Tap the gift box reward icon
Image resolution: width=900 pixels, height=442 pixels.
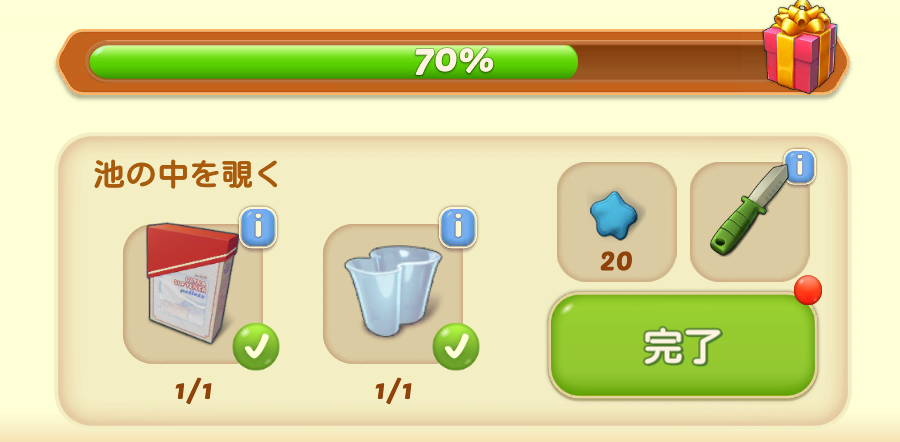[x=800, y=48]
